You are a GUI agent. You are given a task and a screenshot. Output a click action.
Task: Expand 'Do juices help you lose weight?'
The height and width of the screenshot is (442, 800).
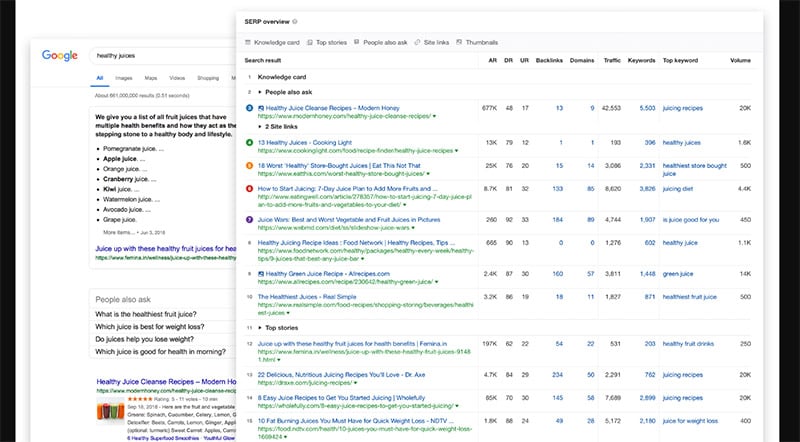(x=144, y=339)
